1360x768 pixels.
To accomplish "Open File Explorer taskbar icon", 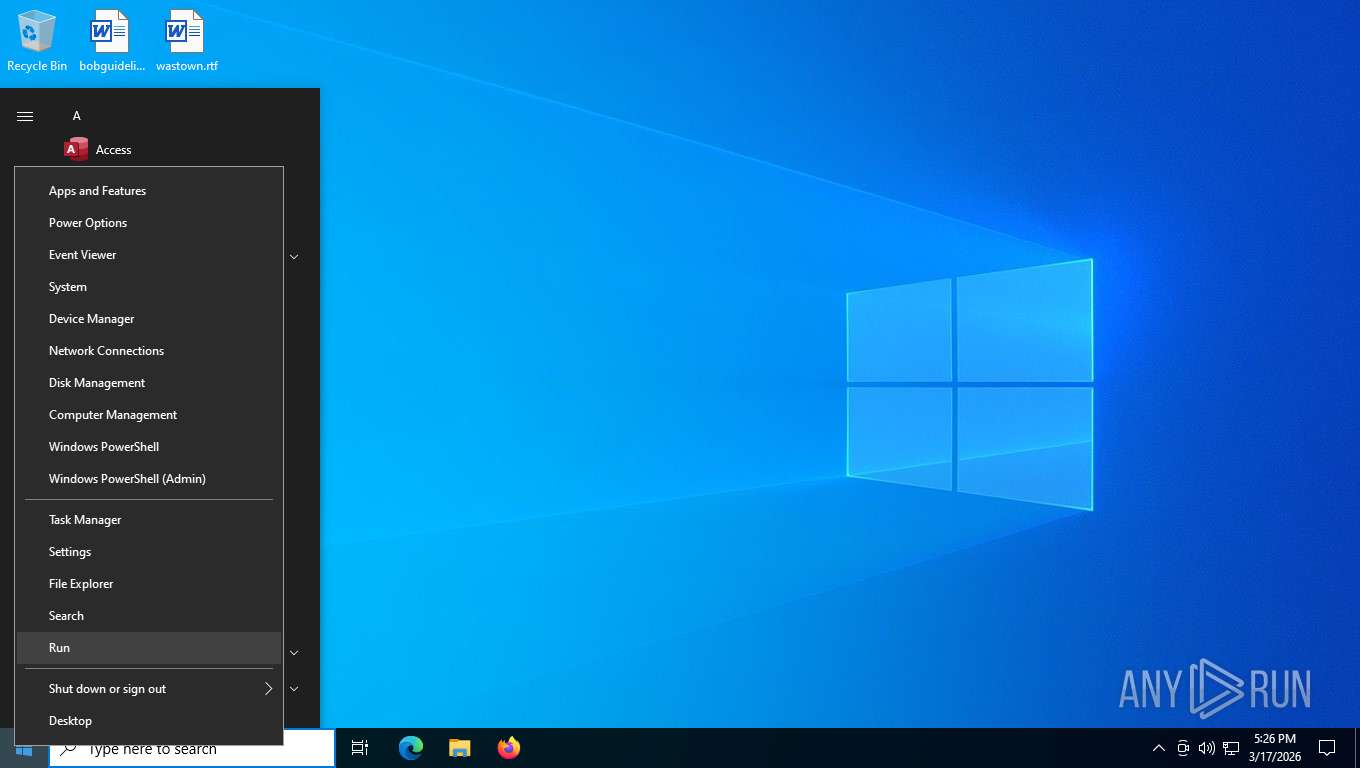I will pyautogui.click(x=459, y=748).
